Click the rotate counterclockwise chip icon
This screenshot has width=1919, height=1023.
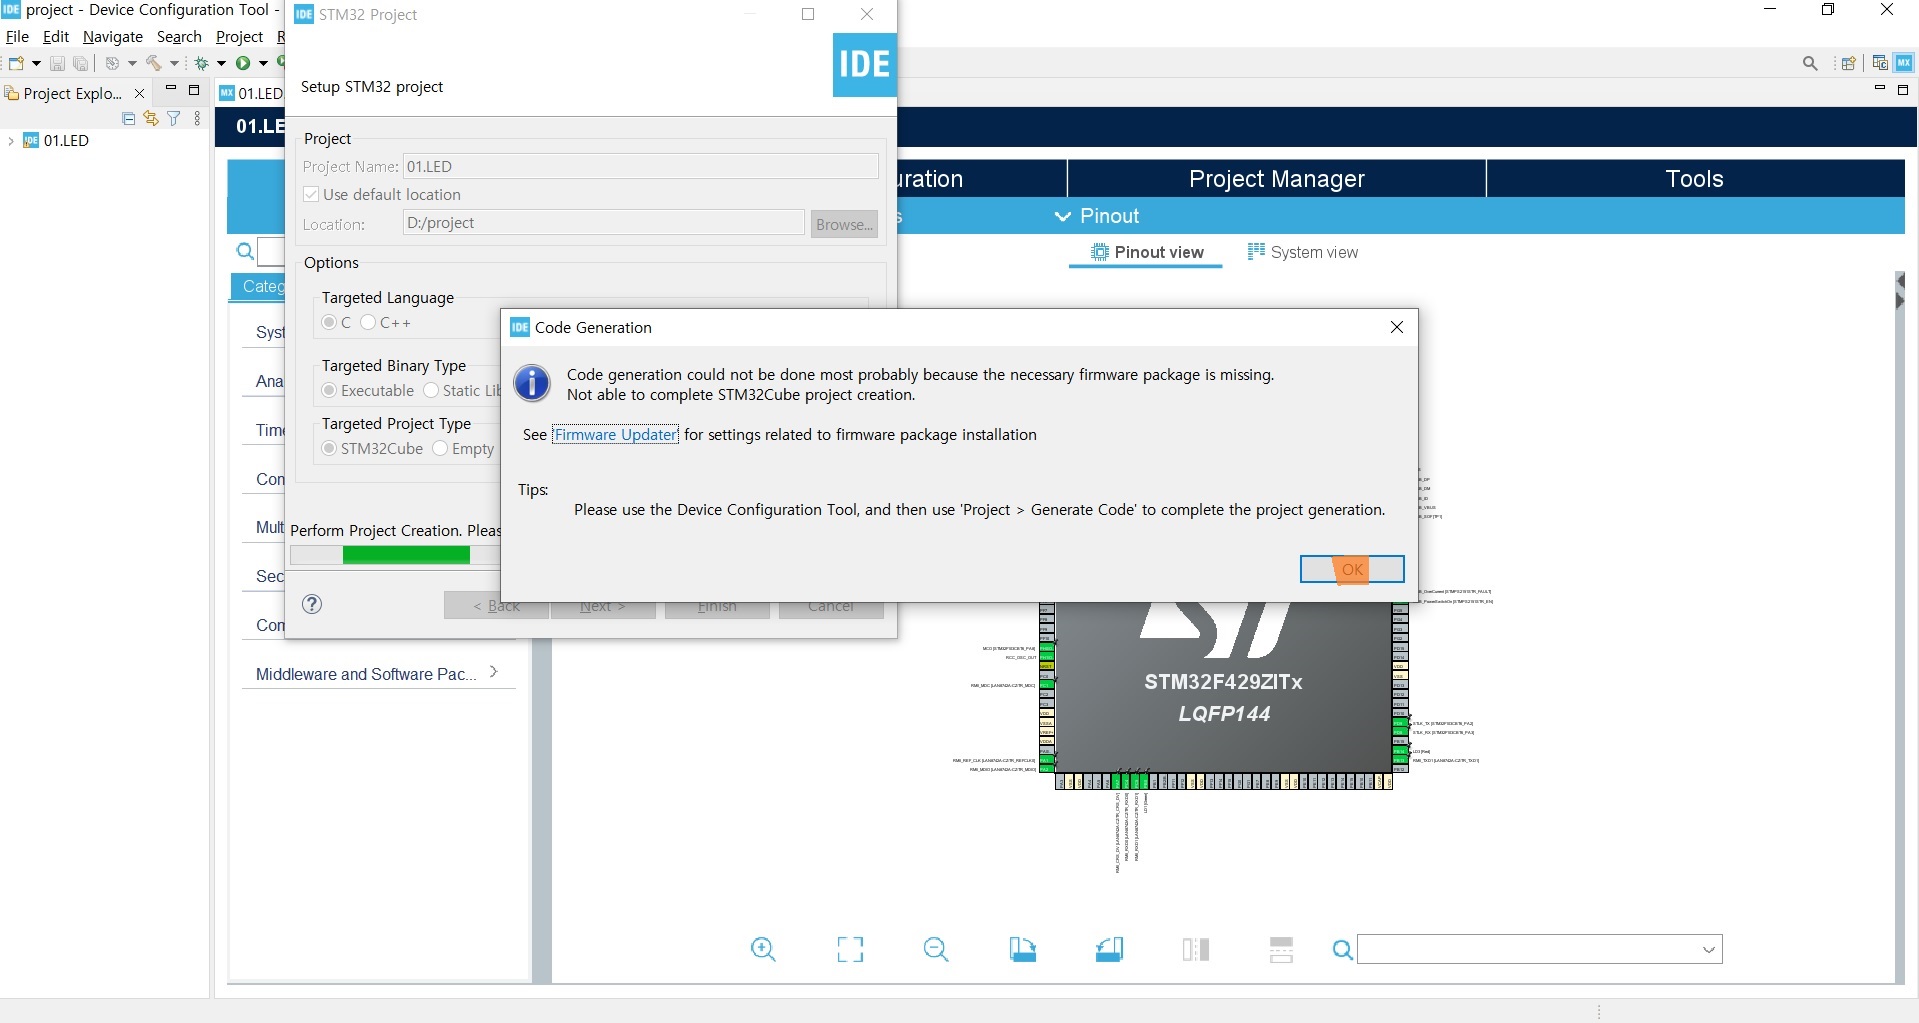pos(1109,949)
